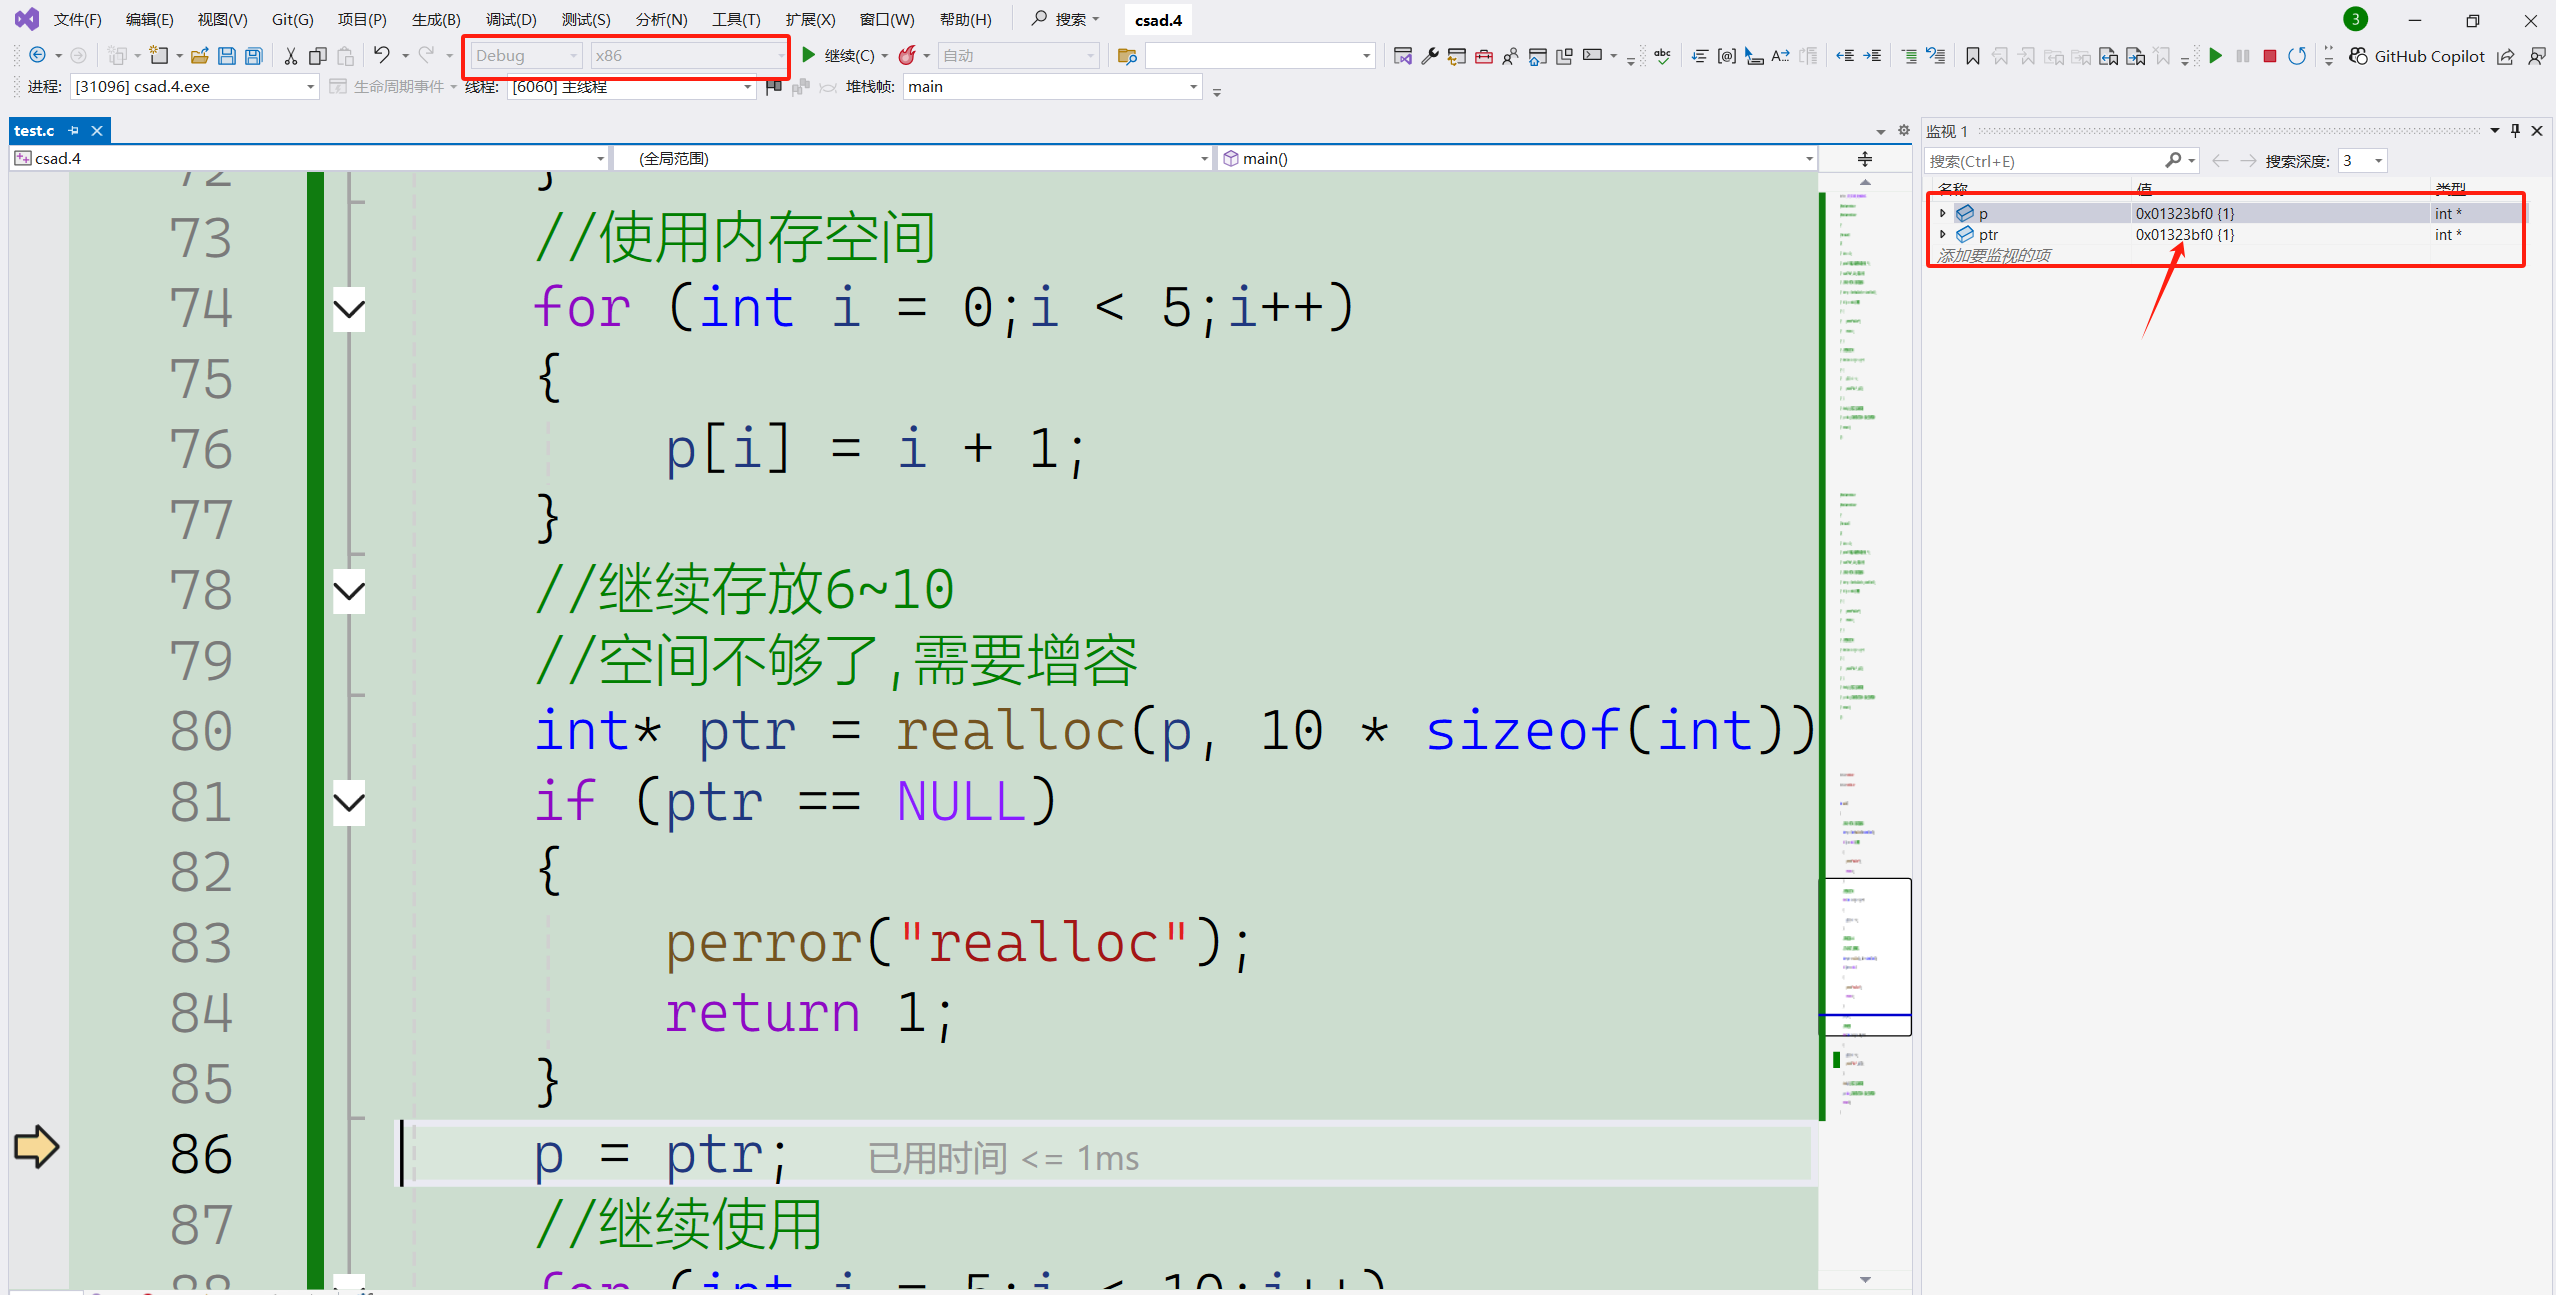The image size is (2556, 1295).
Task: Stop the debugging session
Action: coord(2270,56)
